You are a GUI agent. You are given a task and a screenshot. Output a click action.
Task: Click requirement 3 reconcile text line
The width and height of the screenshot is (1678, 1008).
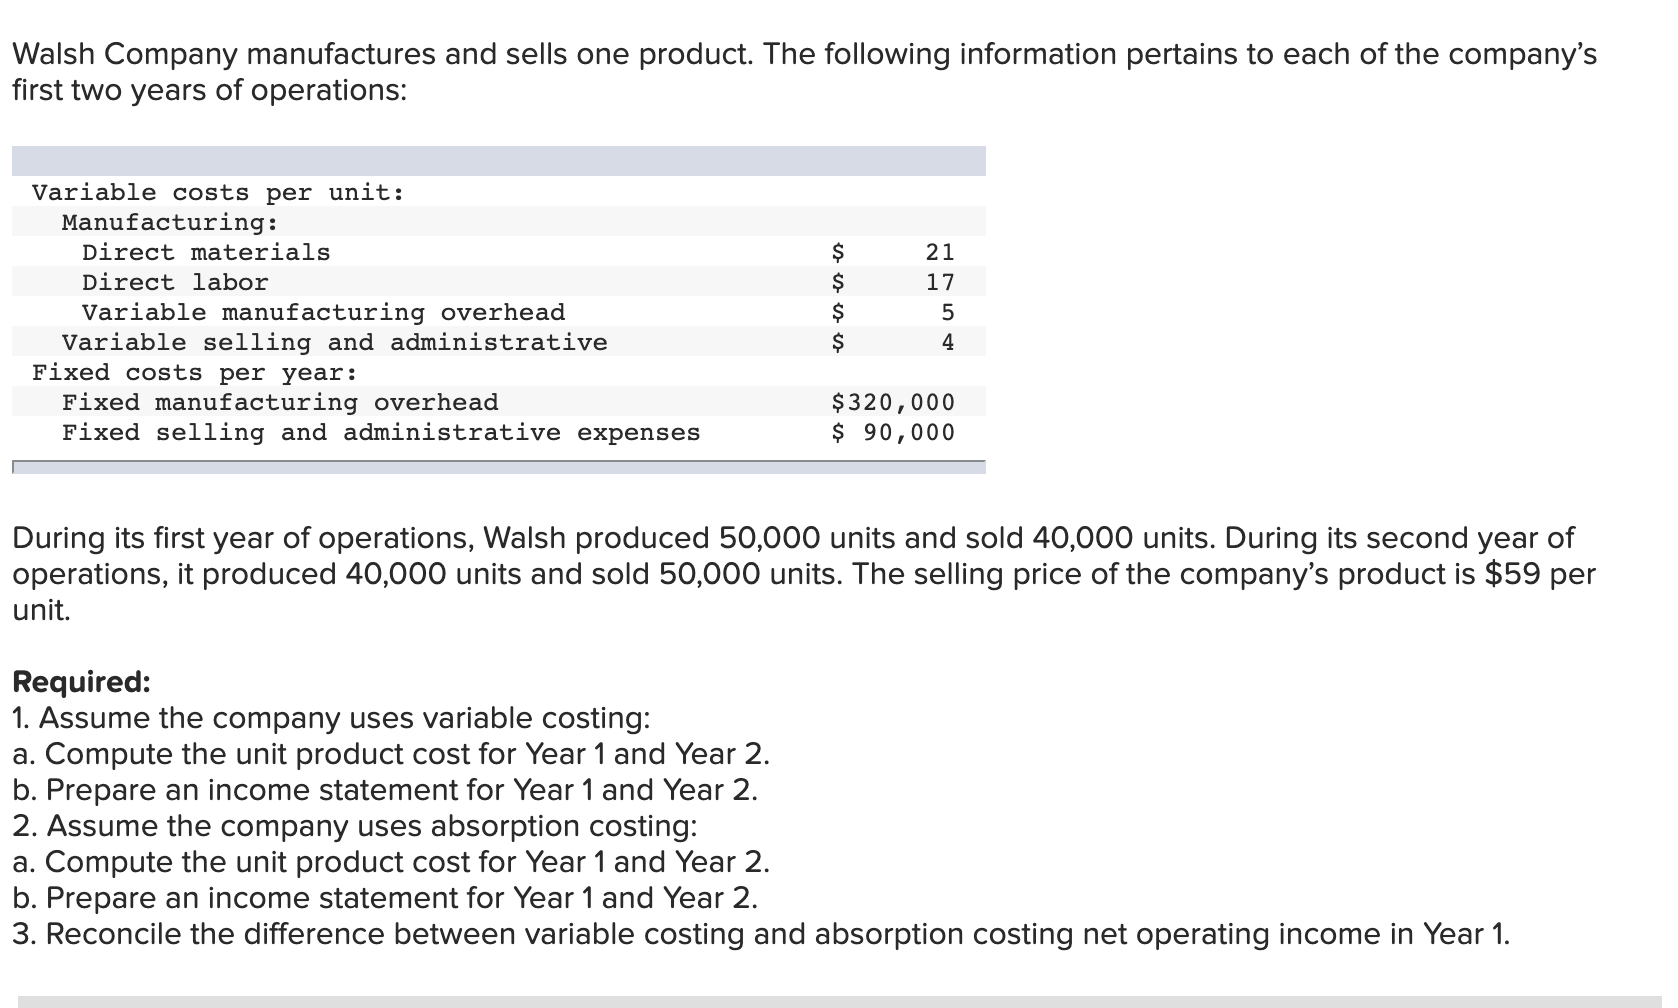pyautogui.click(x=761, y=934)
